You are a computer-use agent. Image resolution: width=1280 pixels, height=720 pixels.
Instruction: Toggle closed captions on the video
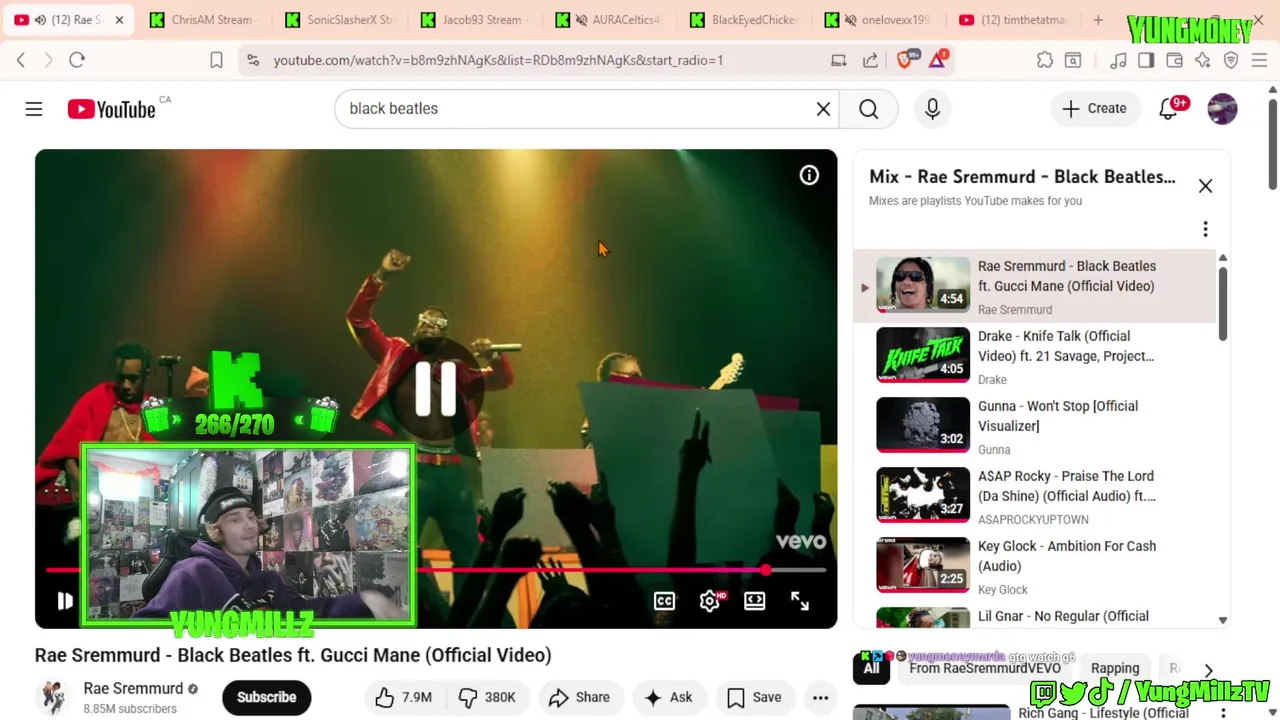[664, 601]
